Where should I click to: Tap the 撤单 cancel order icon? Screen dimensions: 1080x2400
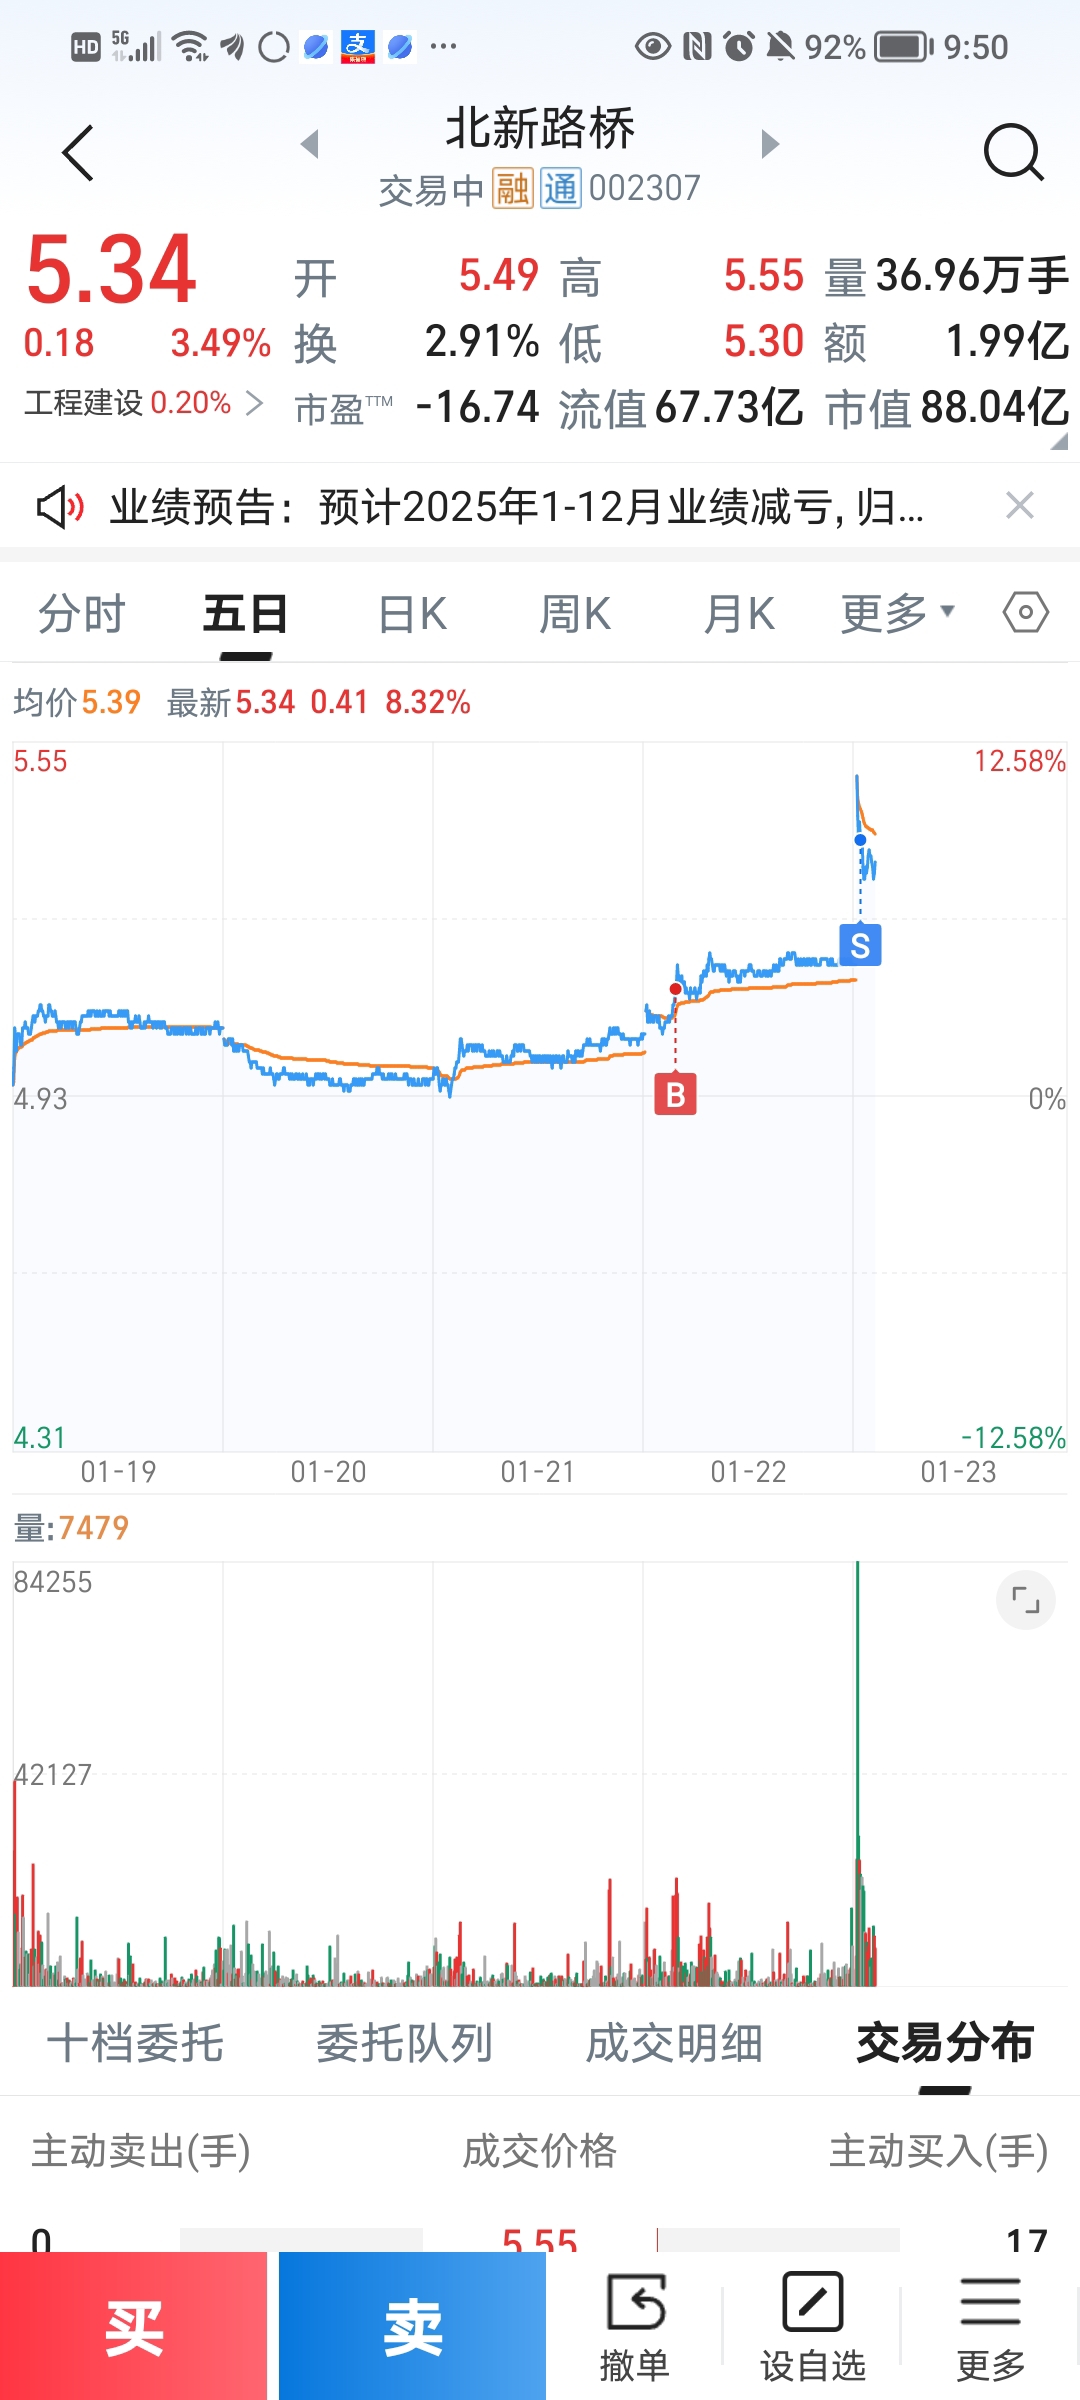(634, 2326)
